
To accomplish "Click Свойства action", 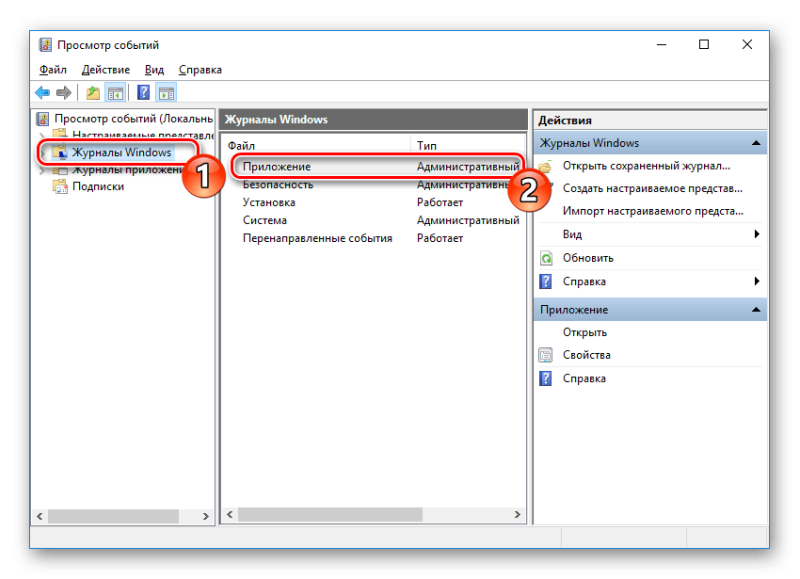I will click(586, 355).
